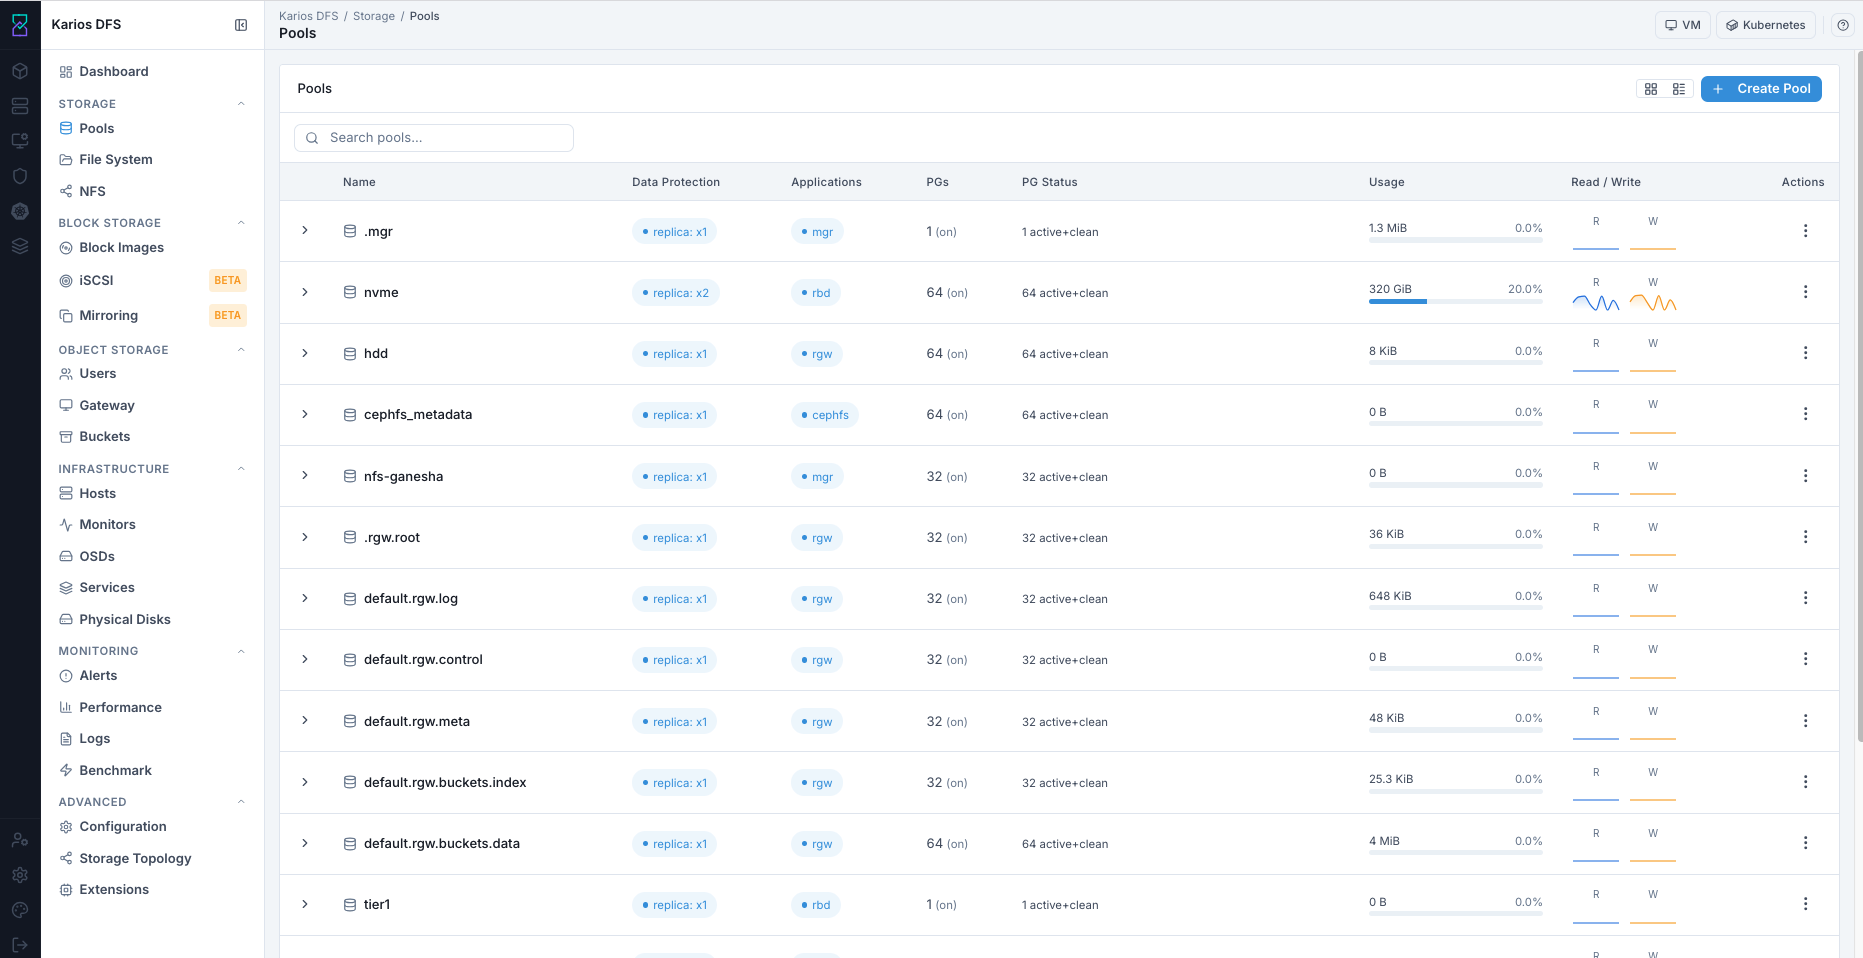Open actions menu for nfs-ganesha pool

point(1805,476)
